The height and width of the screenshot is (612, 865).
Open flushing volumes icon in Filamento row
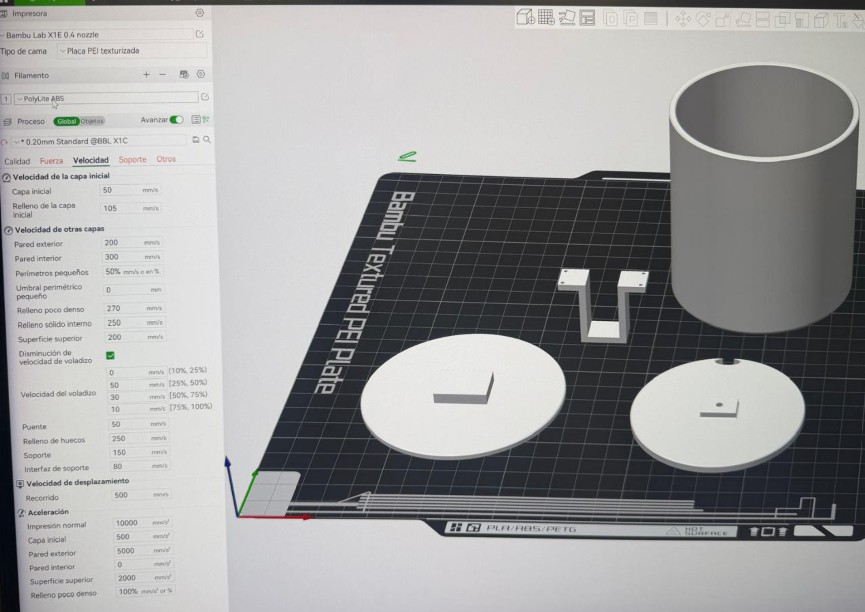(x=184, y=75)
